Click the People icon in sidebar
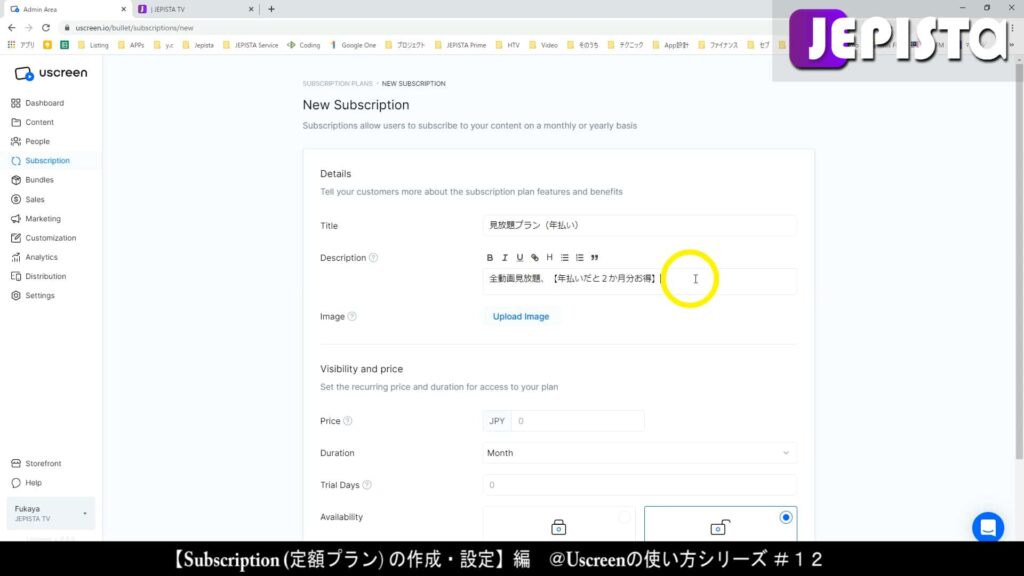Screen dimensions: 1024x576 [16, 141]
